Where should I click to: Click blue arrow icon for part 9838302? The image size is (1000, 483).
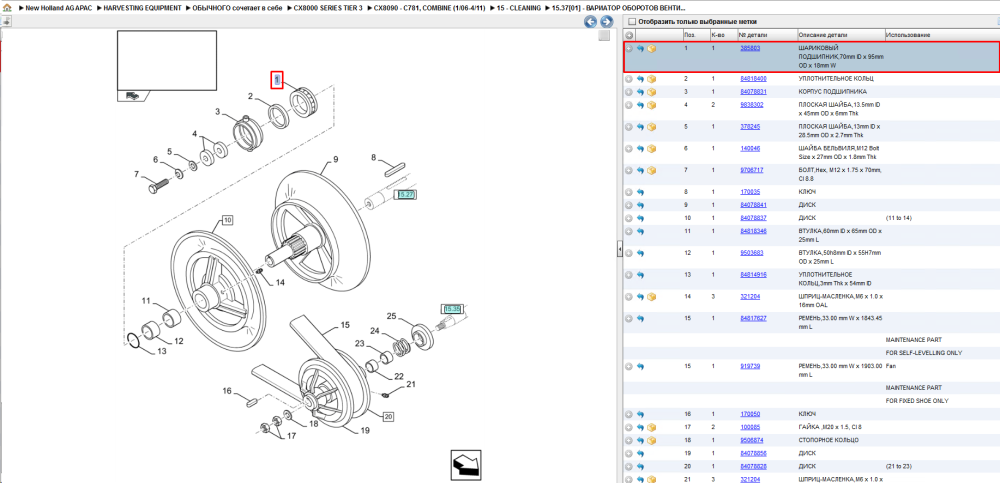(640, 105)
